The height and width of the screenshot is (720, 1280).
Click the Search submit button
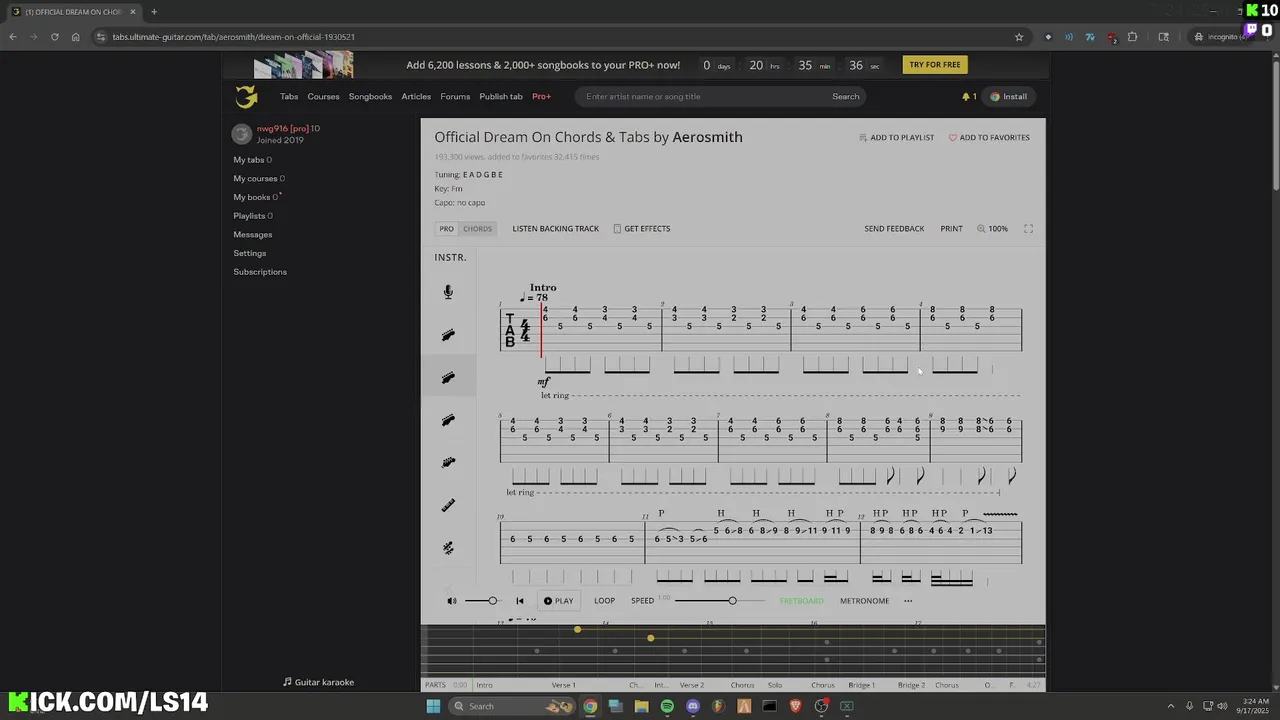point(846,97)
